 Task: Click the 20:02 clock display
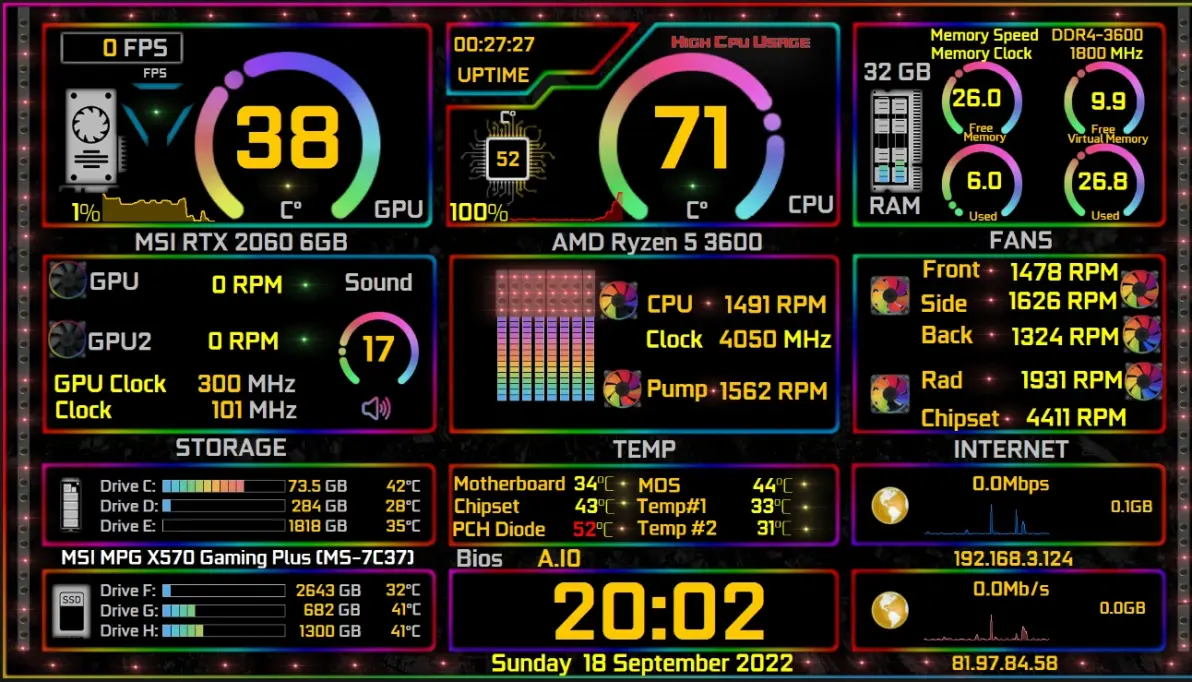pyautogui.click(x=658, y=611)
